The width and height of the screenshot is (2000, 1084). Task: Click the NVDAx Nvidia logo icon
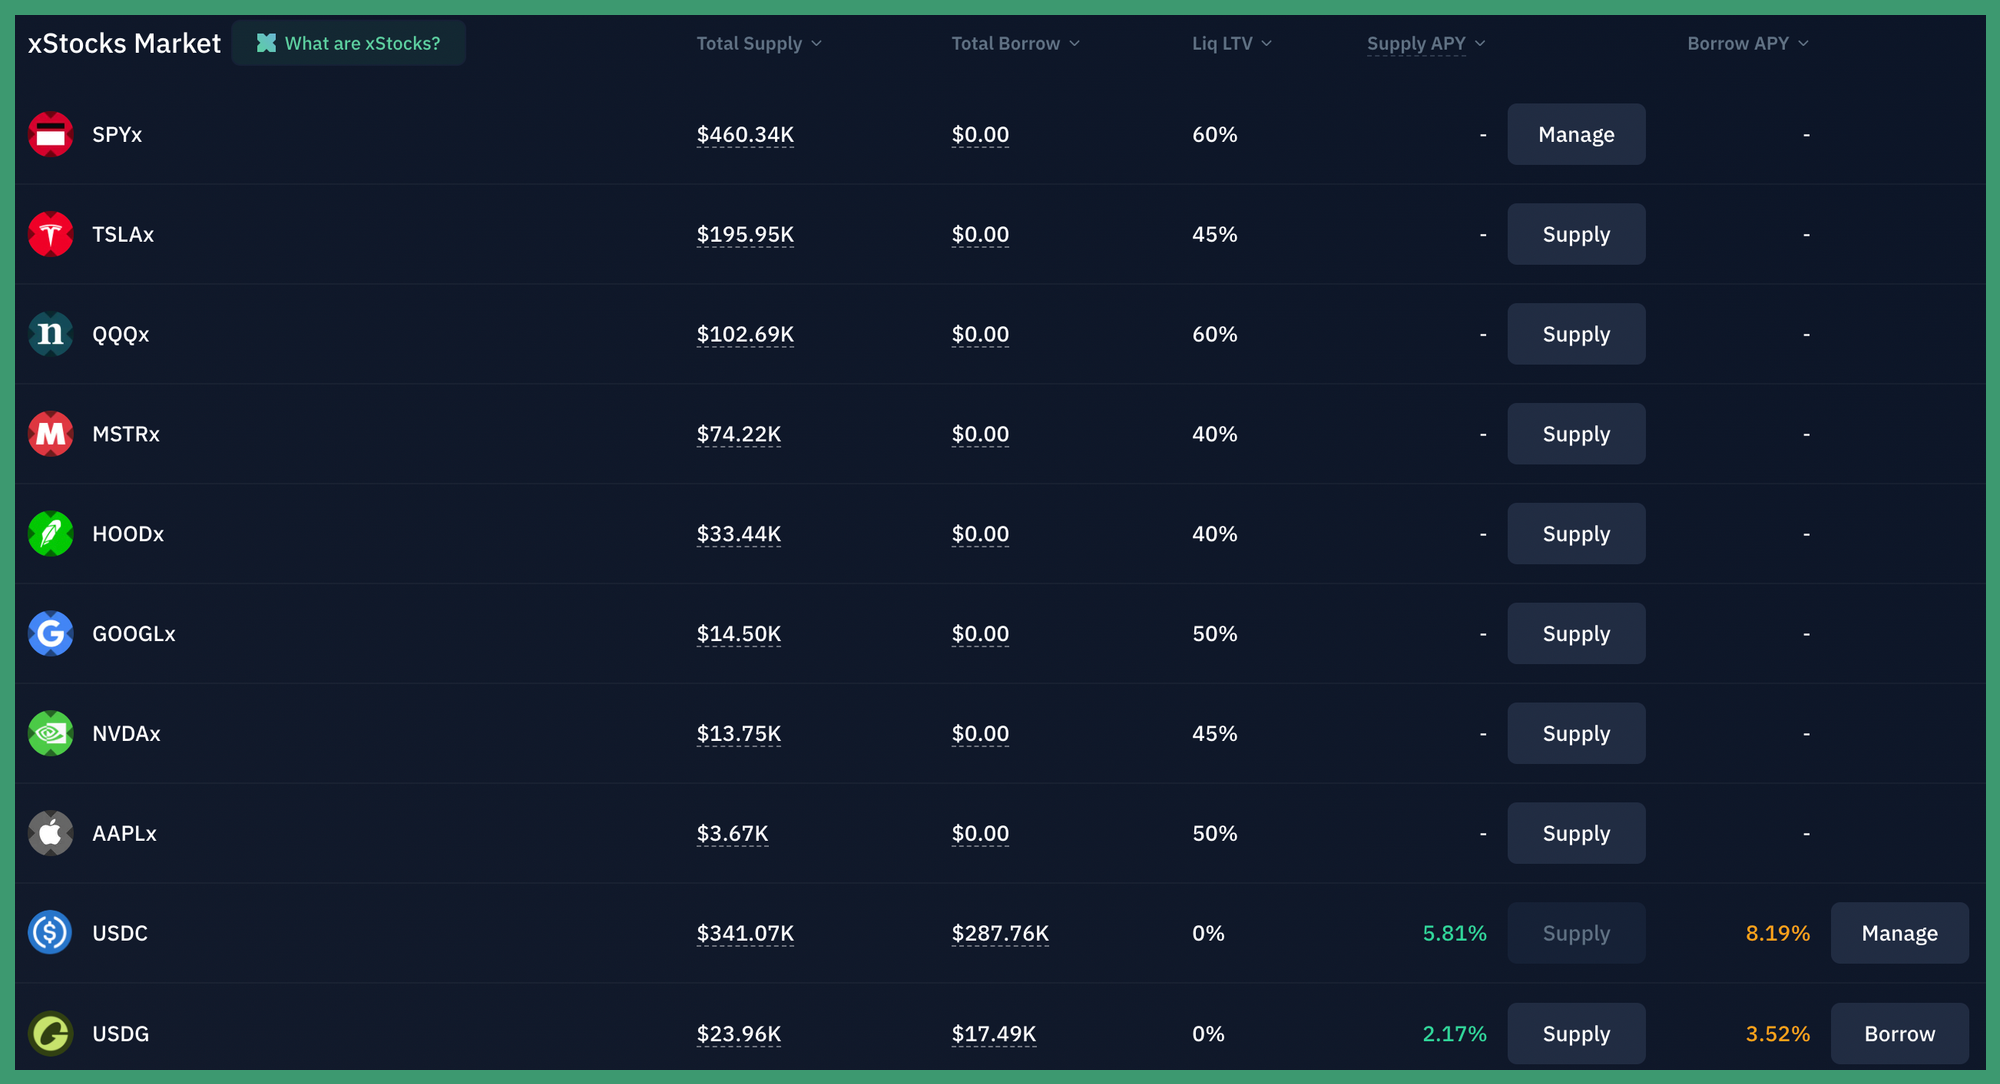point(50,734)
